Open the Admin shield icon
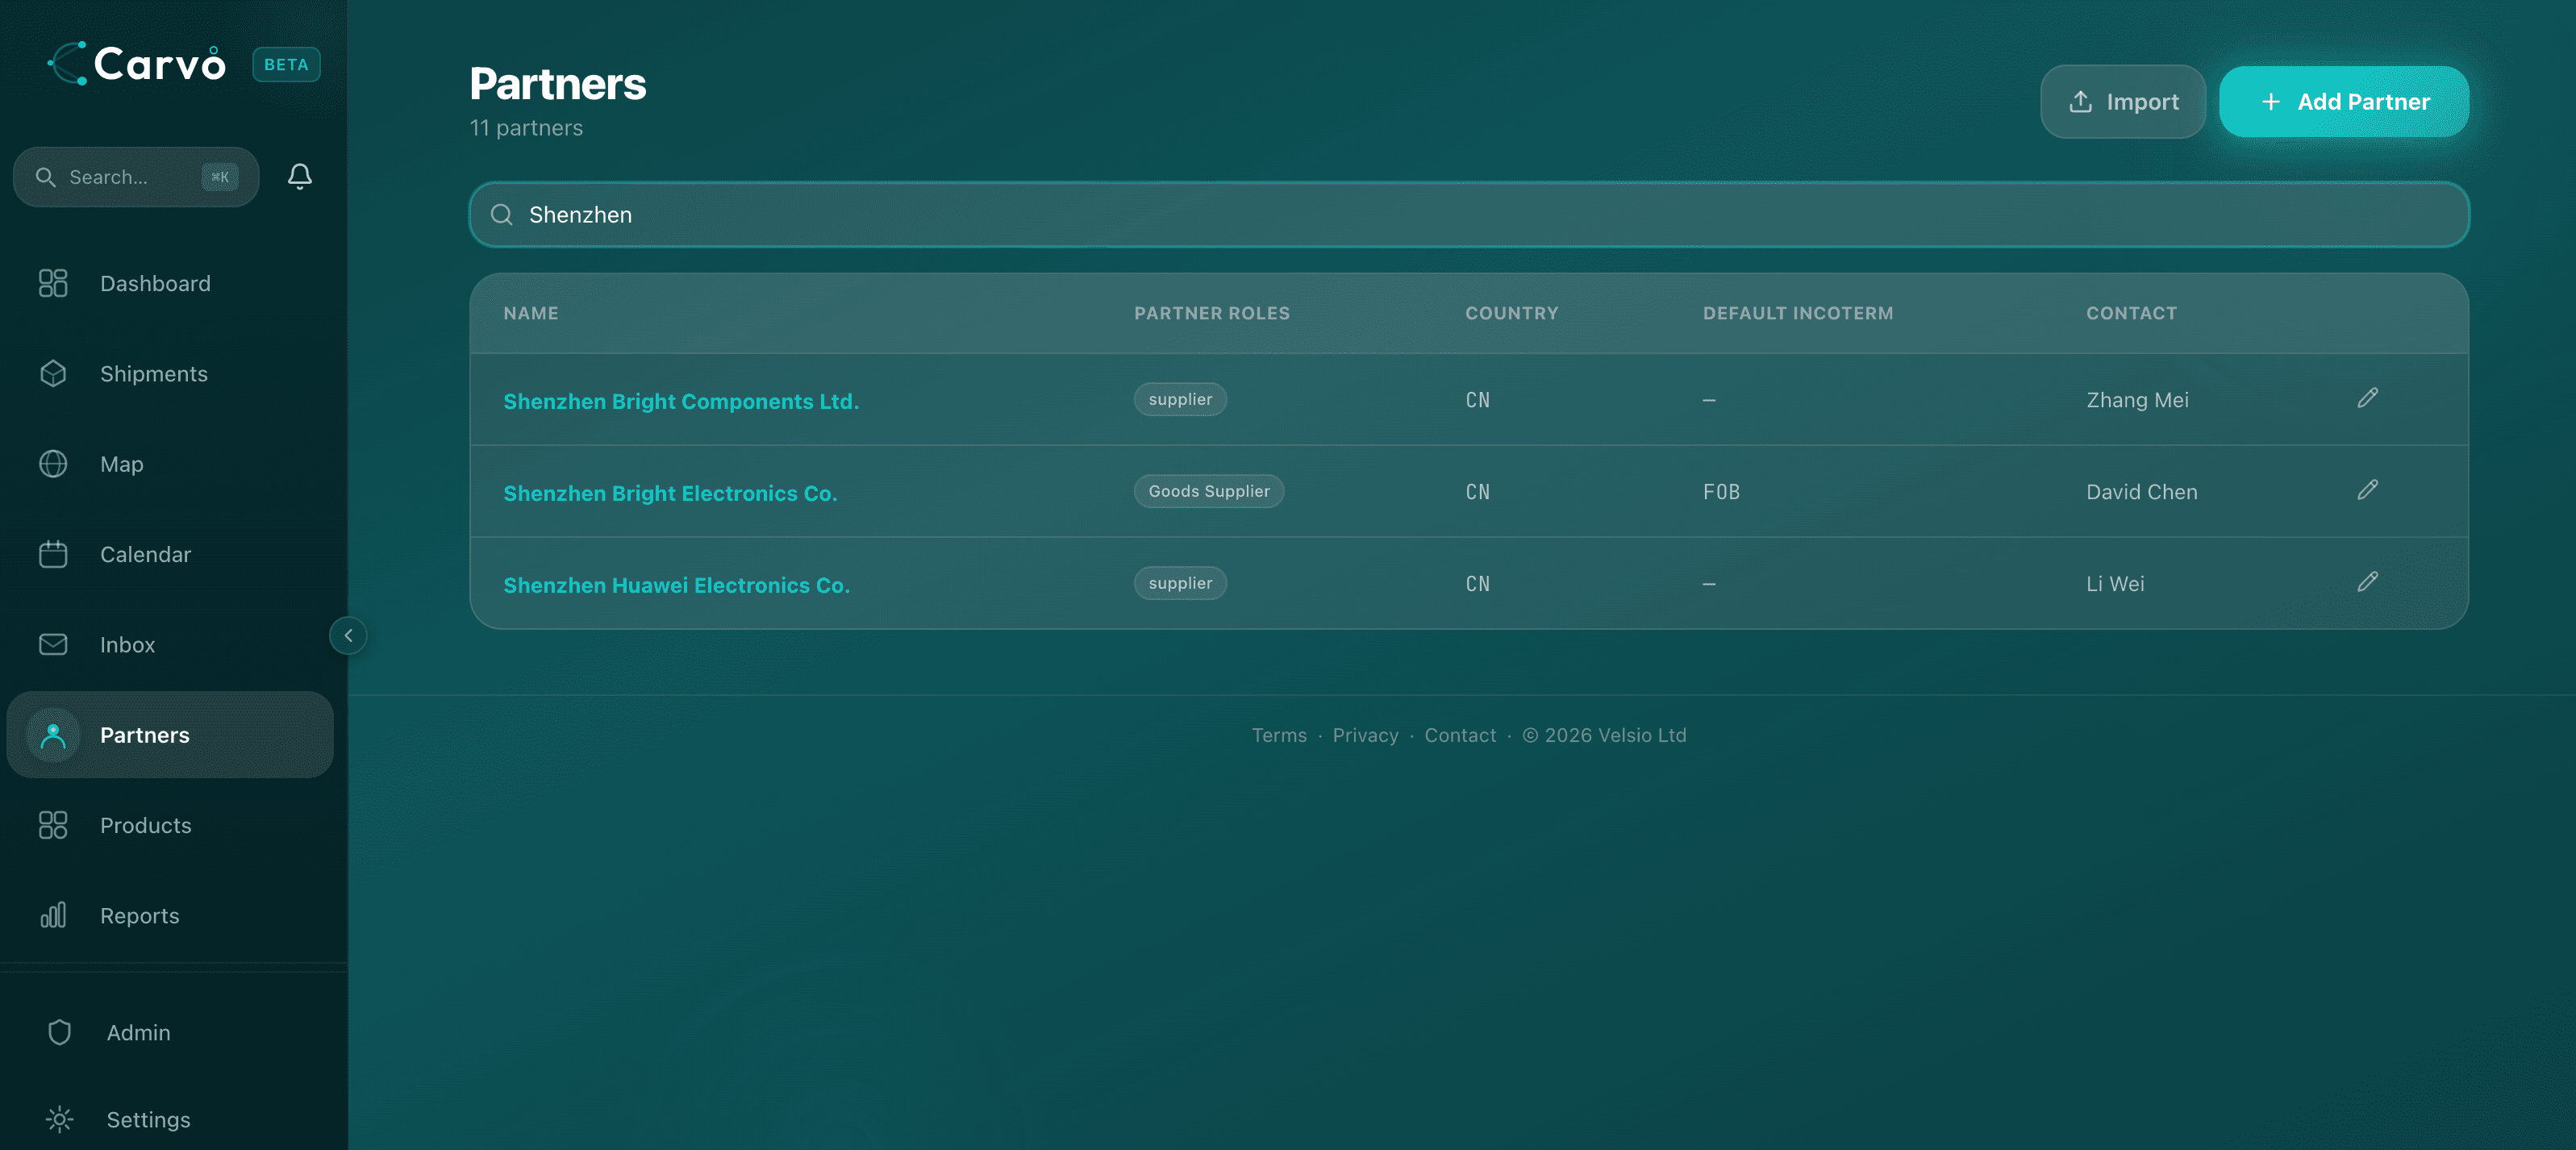Screen dimensions: 2576x1150 (59, 1032)
